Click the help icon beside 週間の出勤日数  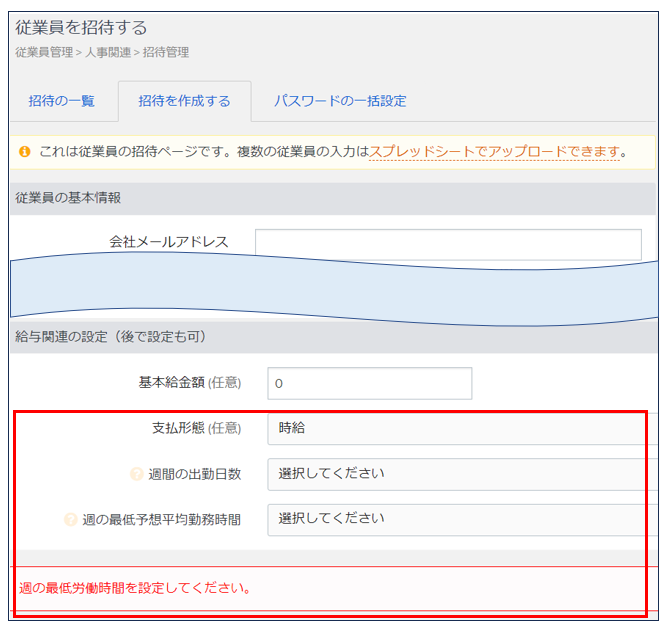click(x=137, y=474)
